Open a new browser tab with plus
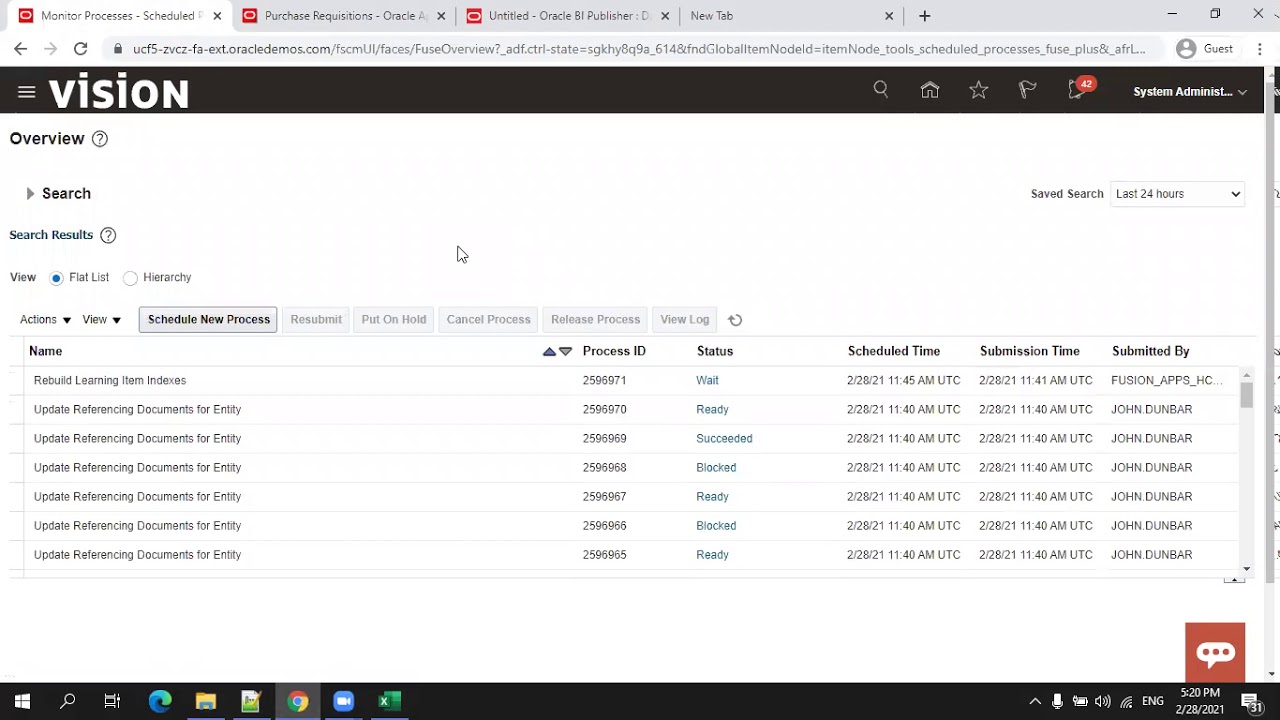Screen dimensions: 1280x720 tap(924, 16)
